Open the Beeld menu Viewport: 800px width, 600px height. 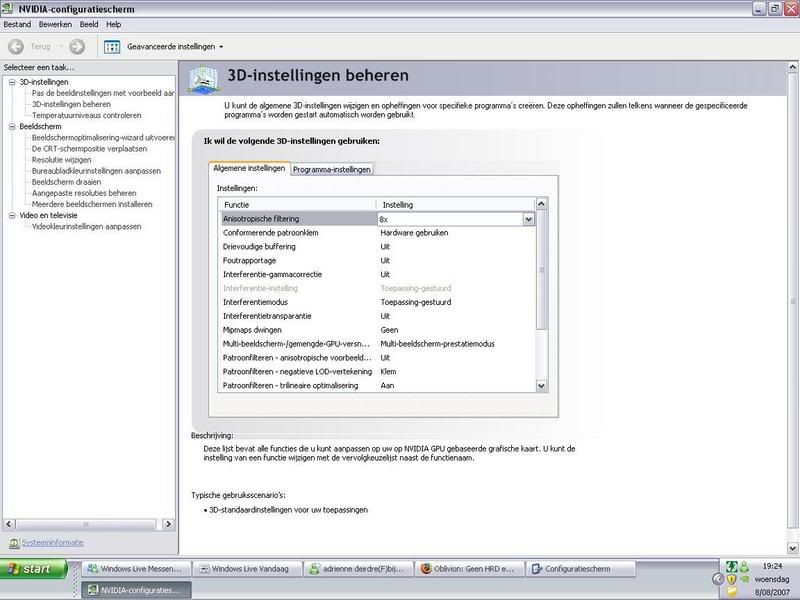pos(88,24)
